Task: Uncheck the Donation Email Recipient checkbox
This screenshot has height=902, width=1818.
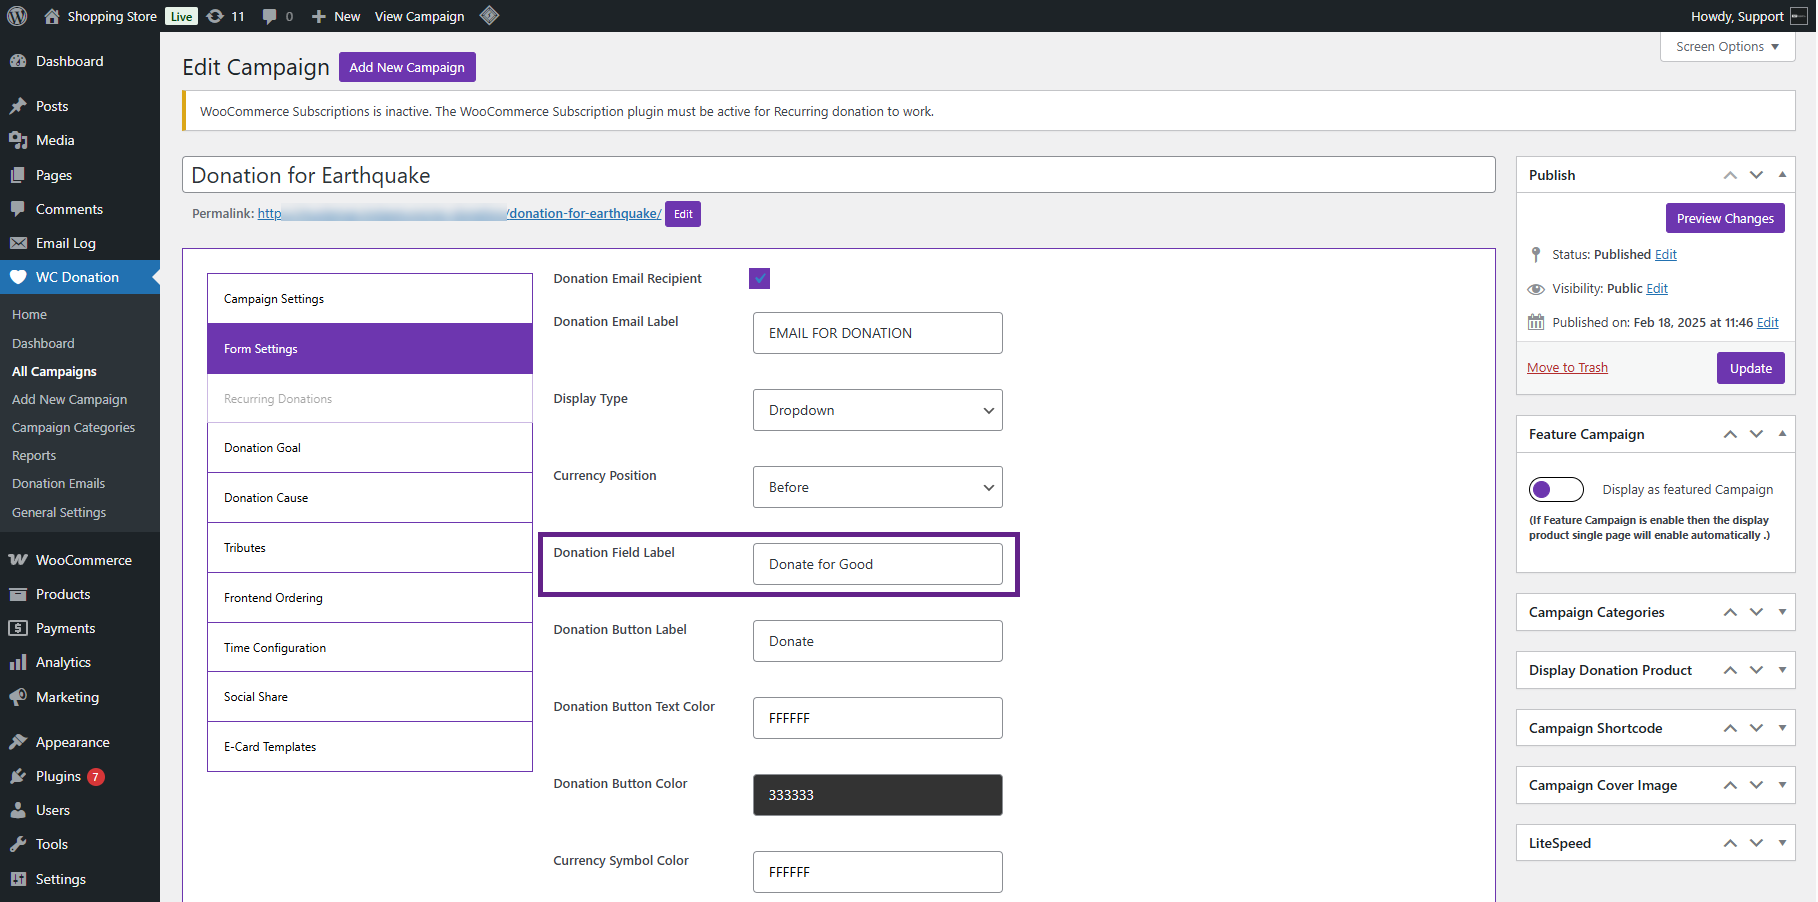Action: point(759,279)
